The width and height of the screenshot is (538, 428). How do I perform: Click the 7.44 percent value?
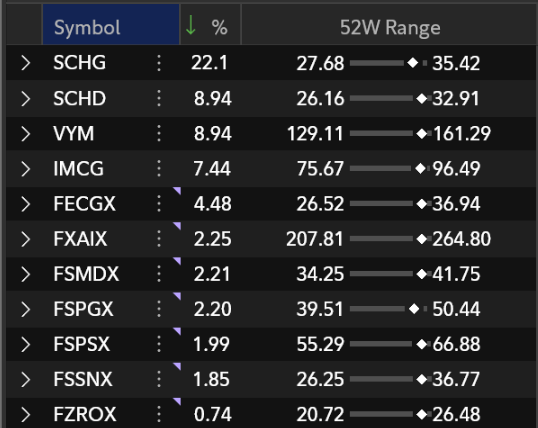point(212,169)
